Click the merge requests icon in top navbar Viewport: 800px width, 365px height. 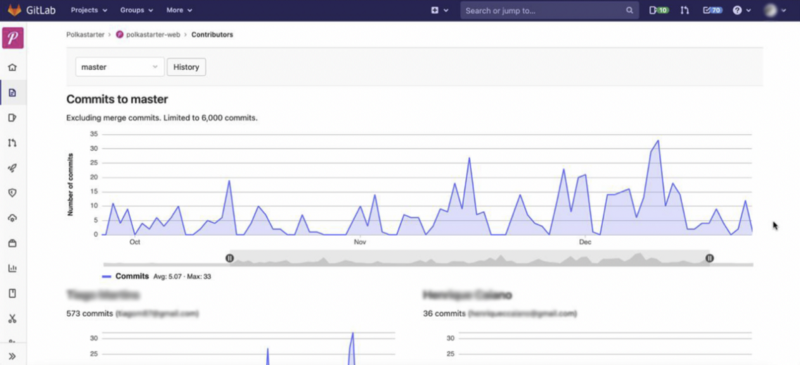point(685,10)
